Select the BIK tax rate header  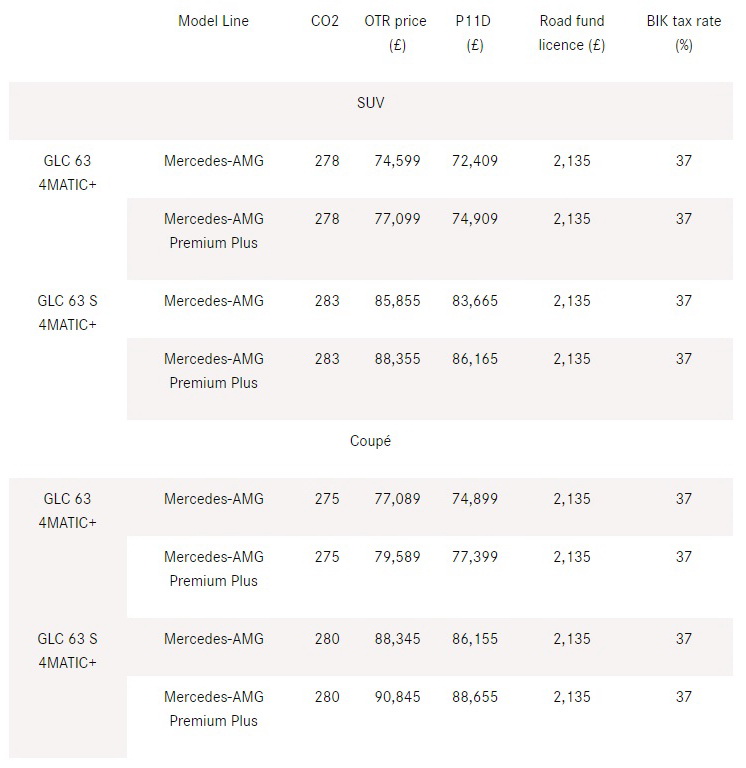tap(683, 33)
